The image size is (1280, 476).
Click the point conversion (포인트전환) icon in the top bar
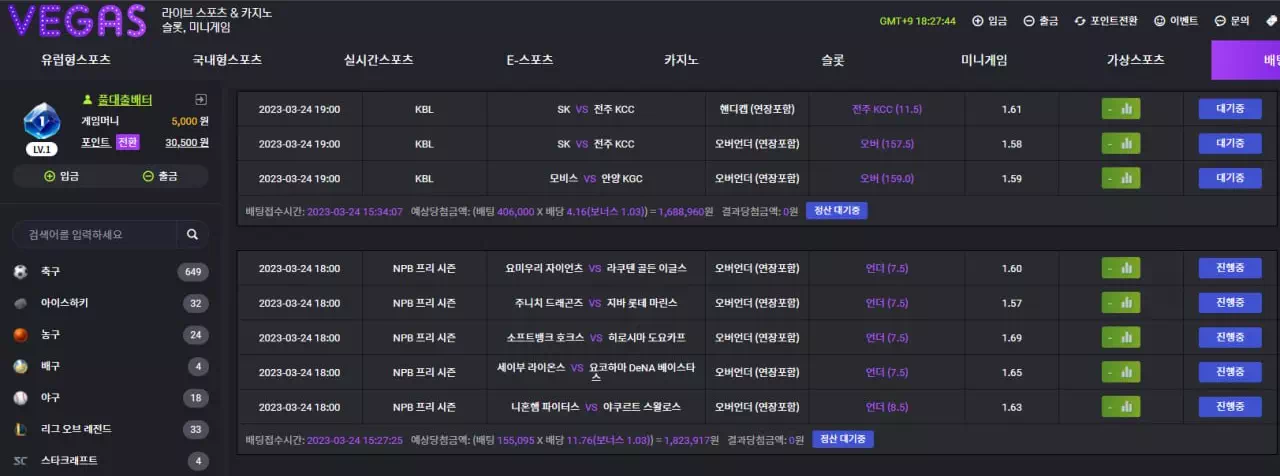click(x=1080, y=20)
